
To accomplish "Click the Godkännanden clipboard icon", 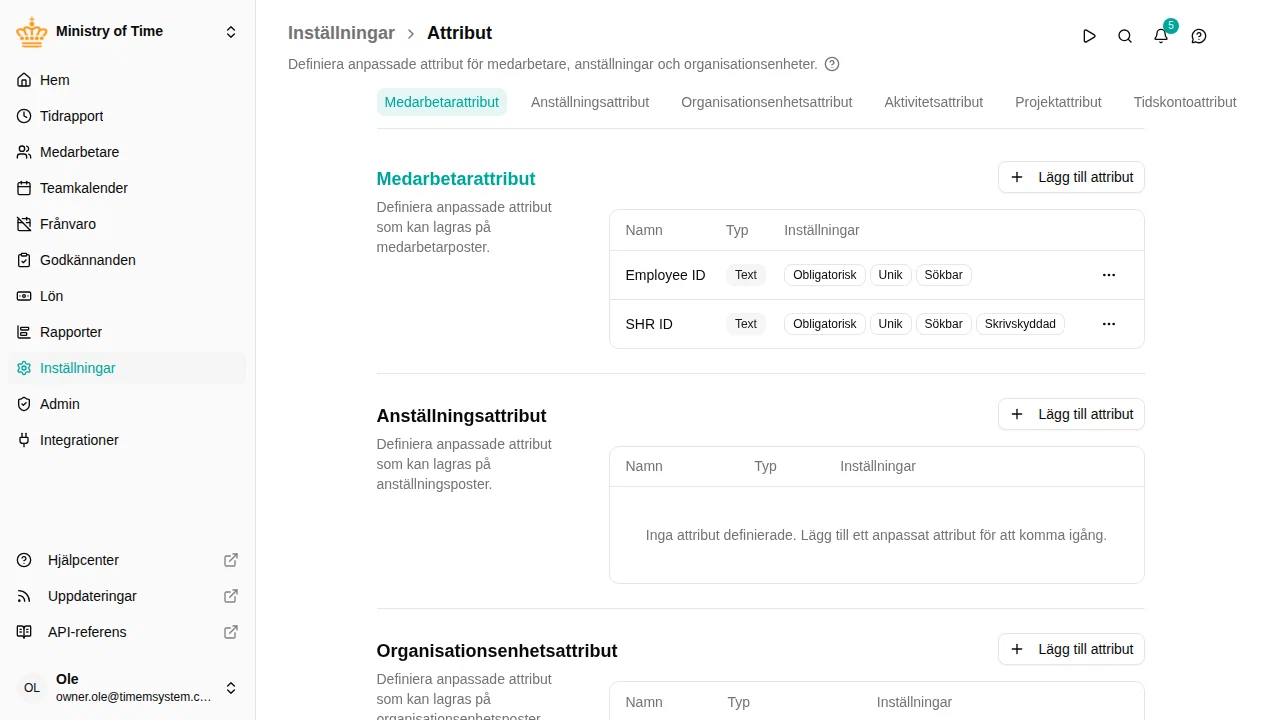I will pos(24,260).
